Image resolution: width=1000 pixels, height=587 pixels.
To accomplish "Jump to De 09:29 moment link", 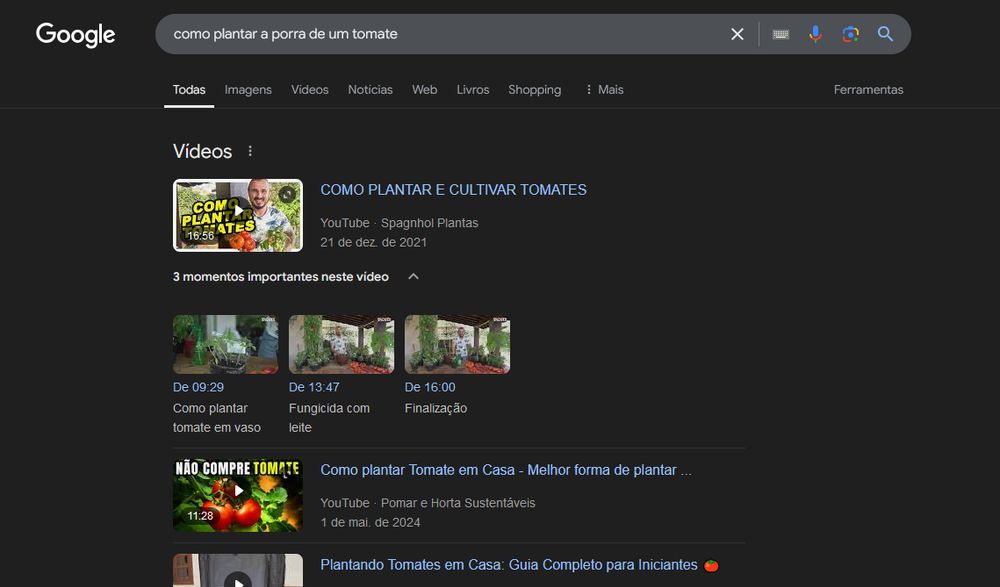I will pyautogui.click(x=198, y=387).
